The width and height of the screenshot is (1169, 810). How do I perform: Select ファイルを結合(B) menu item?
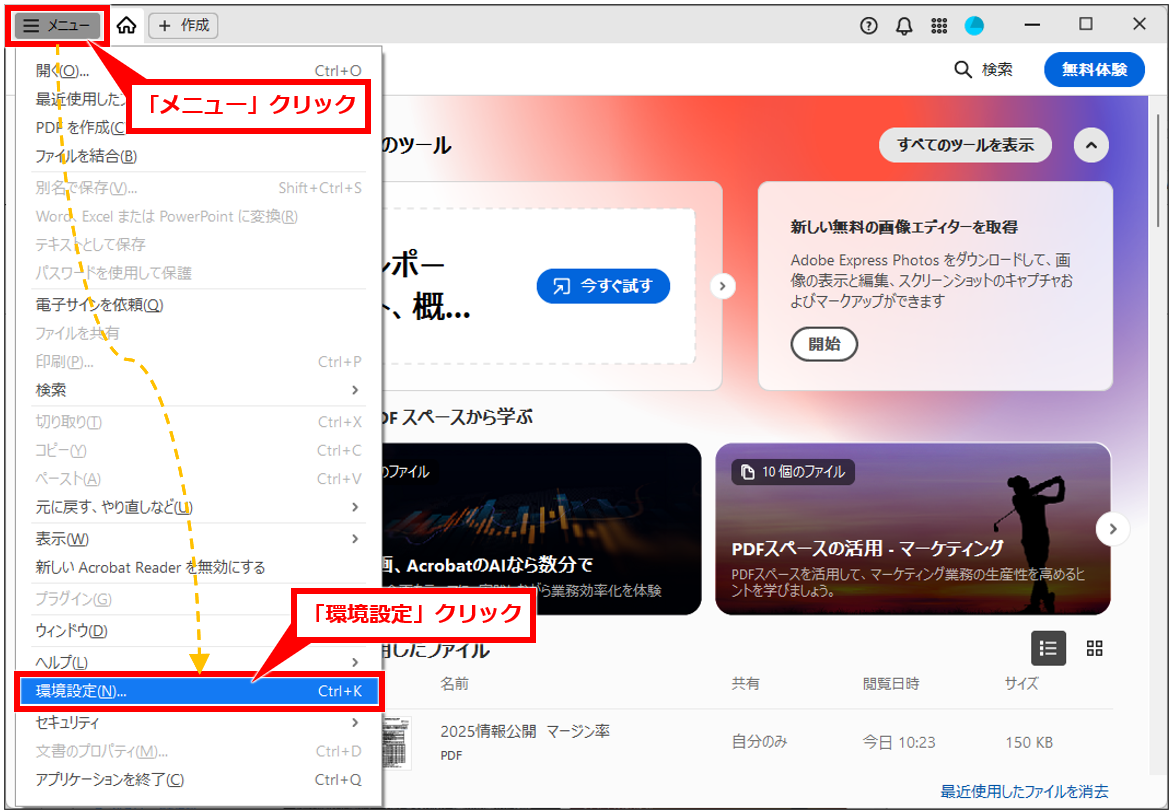click(198, 156)
